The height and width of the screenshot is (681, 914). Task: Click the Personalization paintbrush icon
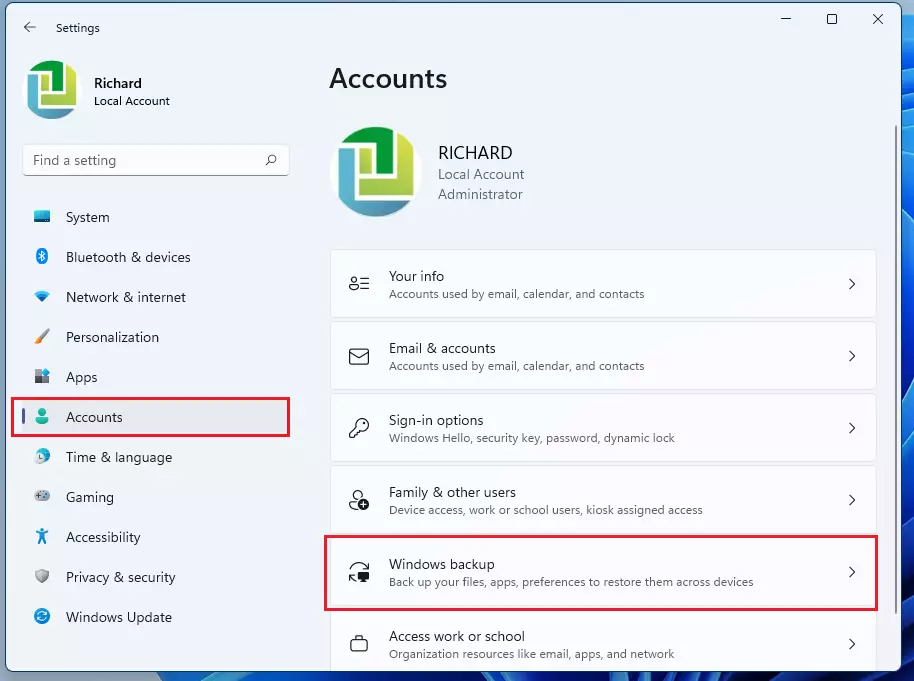(x=42, y=336)
